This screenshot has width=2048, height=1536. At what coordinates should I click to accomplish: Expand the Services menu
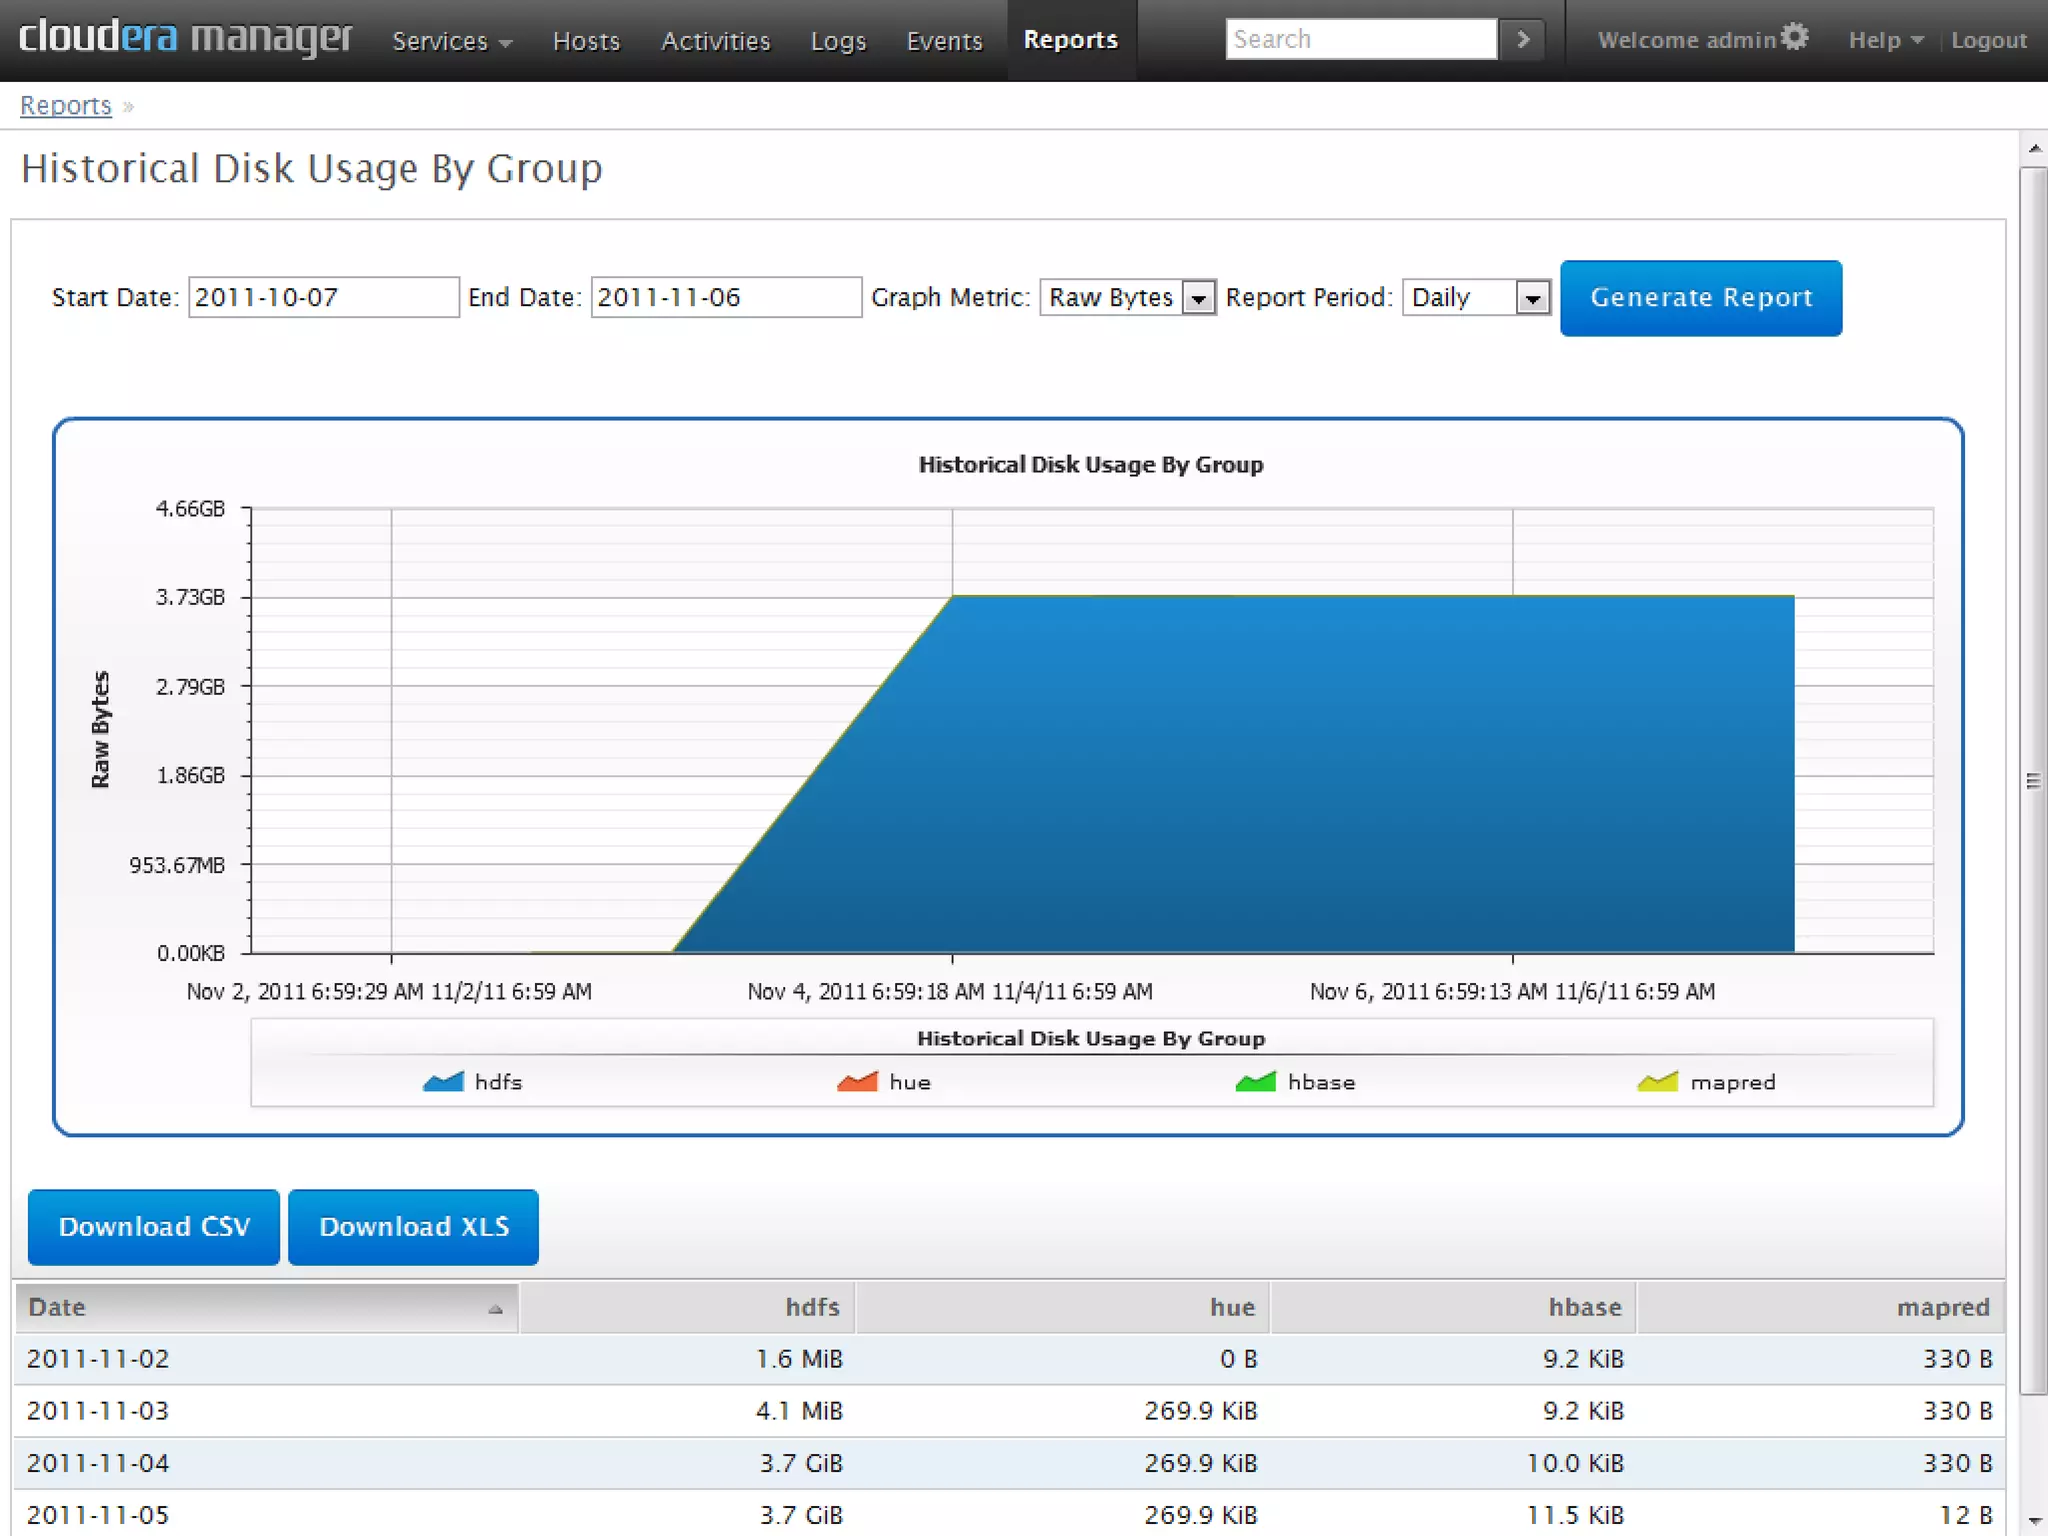[x=452, y=41]
